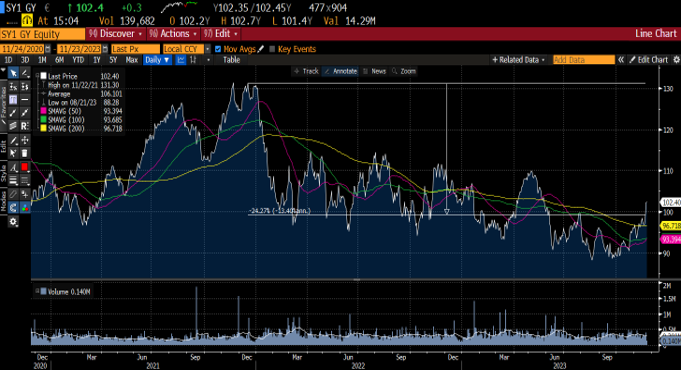This screenshot has height=370, width=681.
Task: Click the Edit Chart button
Action: point(648,60)
